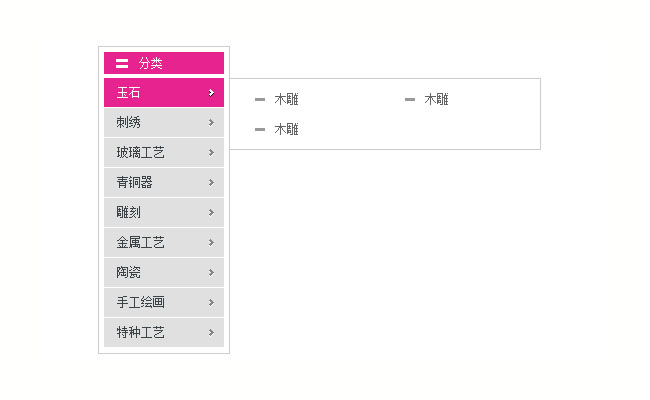This screenshot has height=400, width=650.
Task: Click the chevron arrow beside 玻璃工艺
Action: pyautogui.click(x=211, y=153)
